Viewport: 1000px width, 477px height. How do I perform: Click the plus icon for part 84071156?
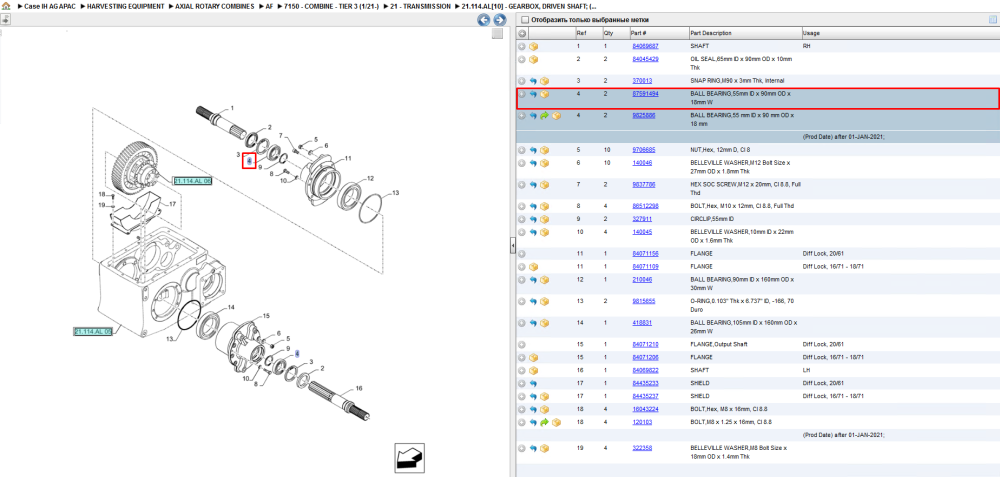pos(522,254)
